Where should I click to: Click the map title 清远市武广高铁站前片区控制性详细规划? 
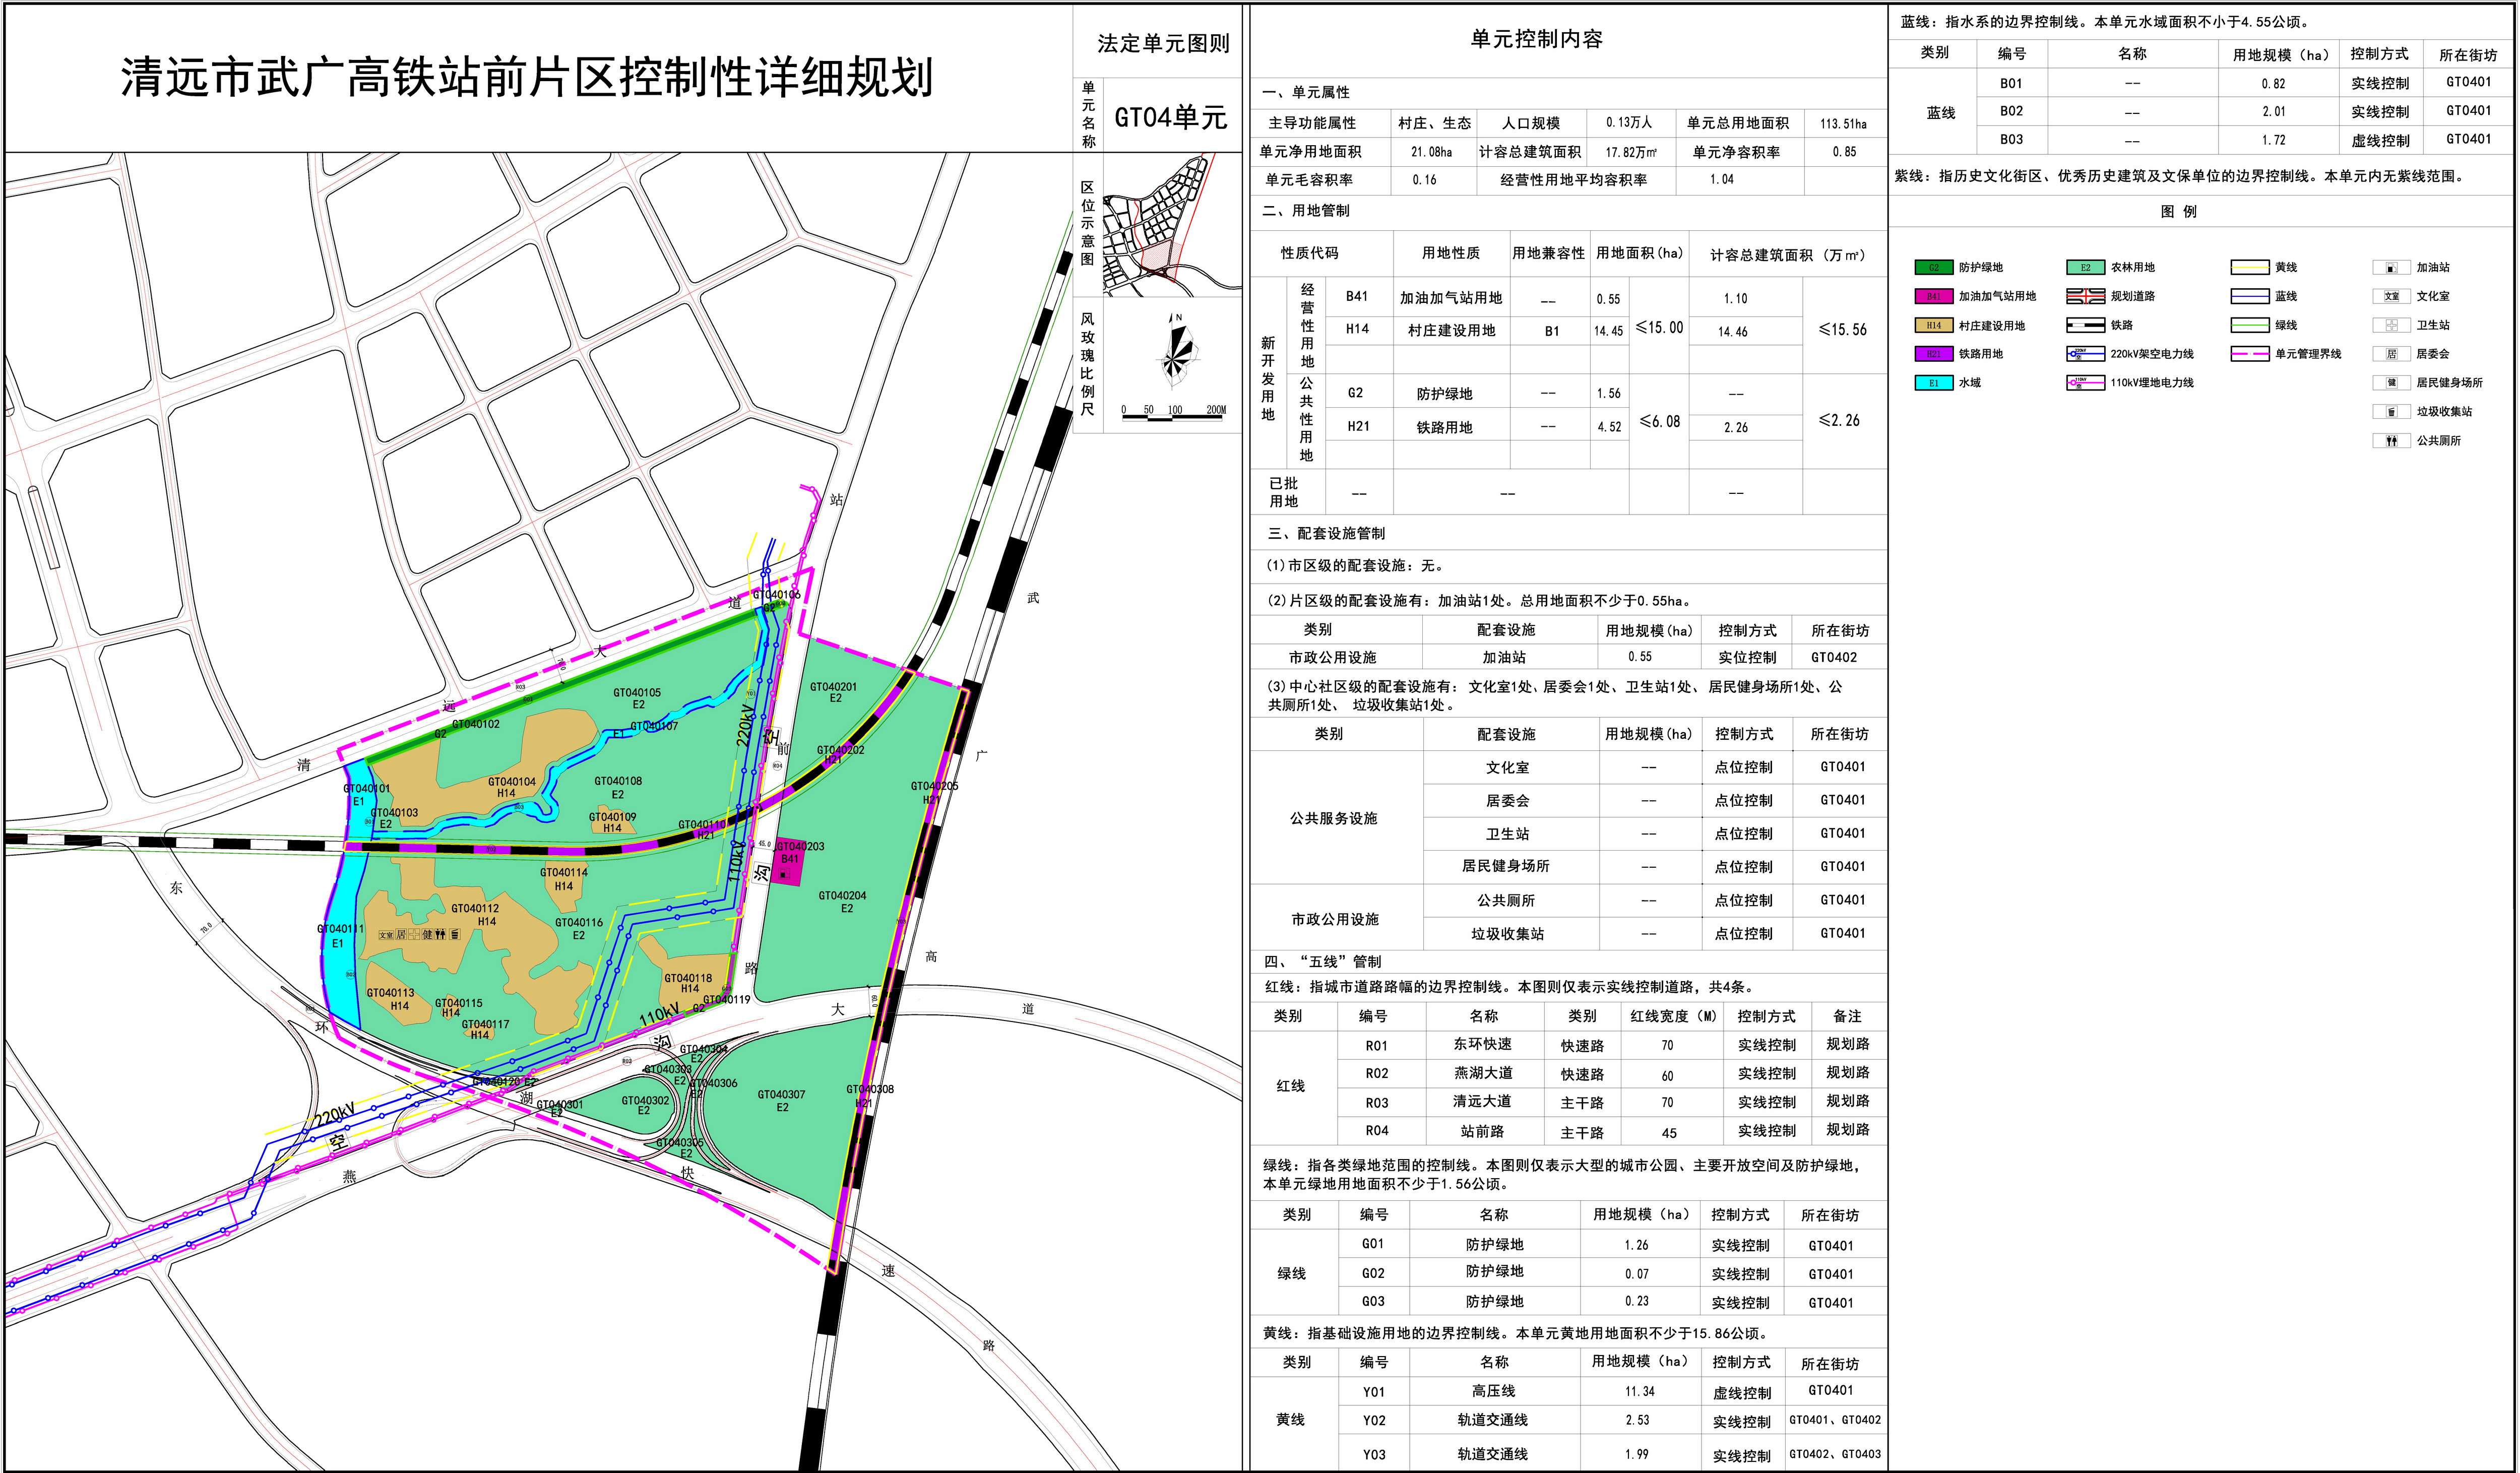pyautogui.click(x=527, y=77)
